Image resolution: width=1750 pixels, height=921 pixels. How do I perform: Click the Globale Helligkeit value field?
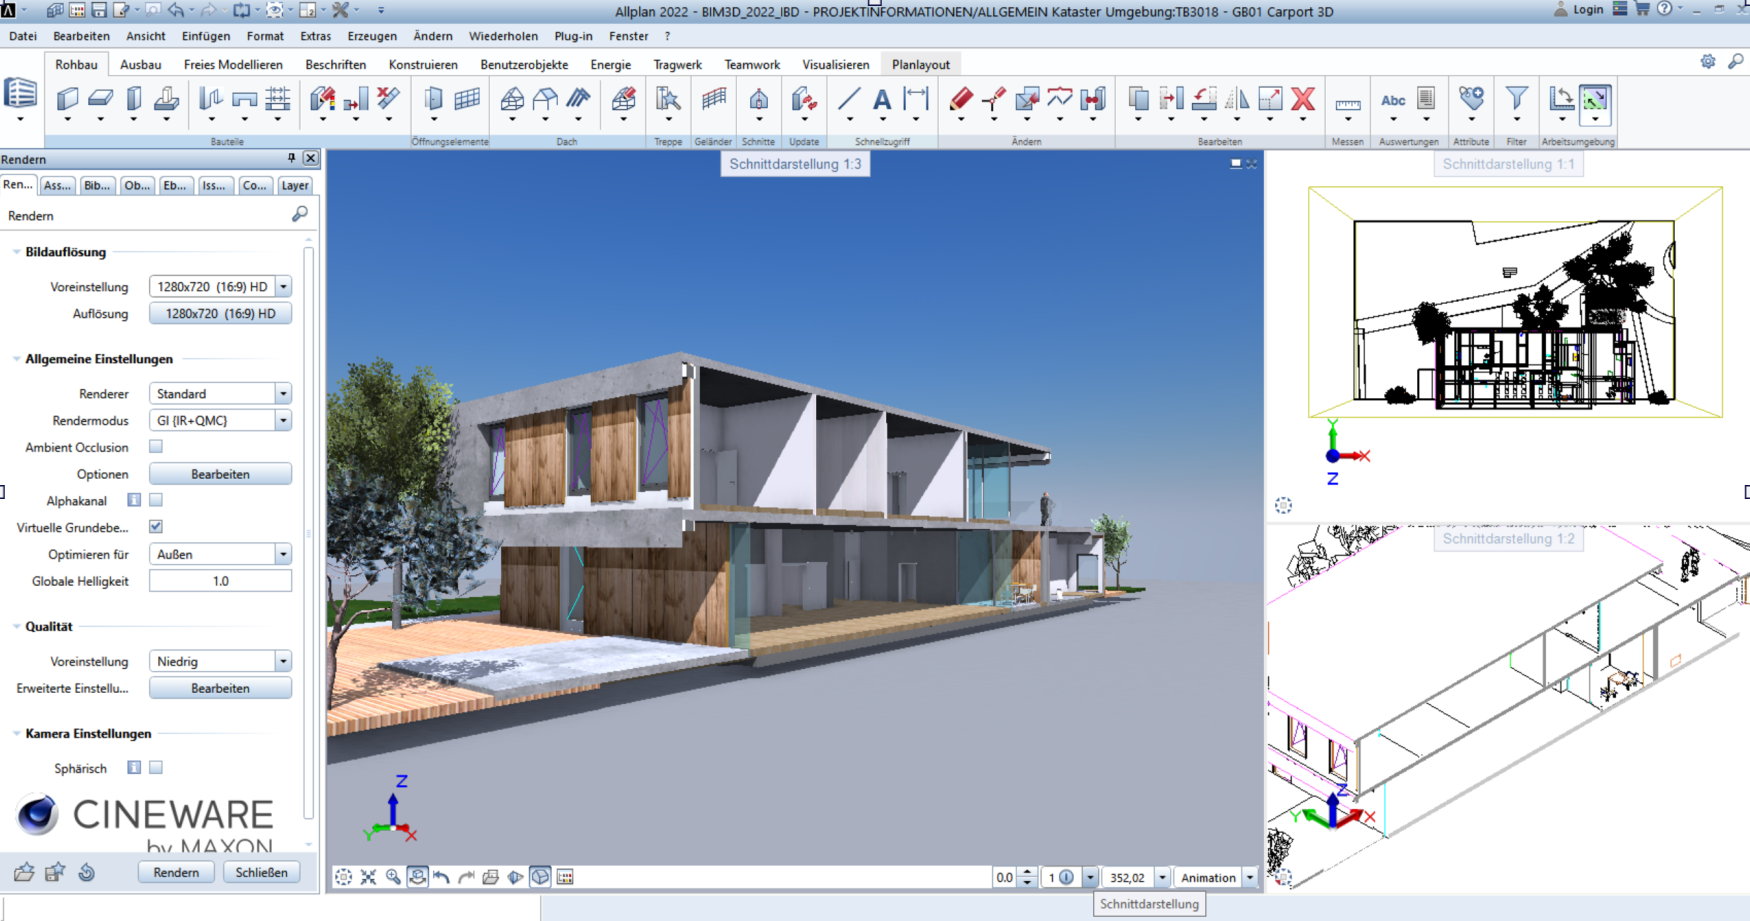point(220,581)
